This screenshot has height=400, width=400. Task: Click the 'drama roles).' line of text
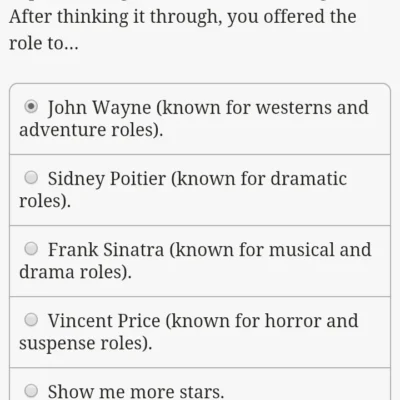pos(75,272)
